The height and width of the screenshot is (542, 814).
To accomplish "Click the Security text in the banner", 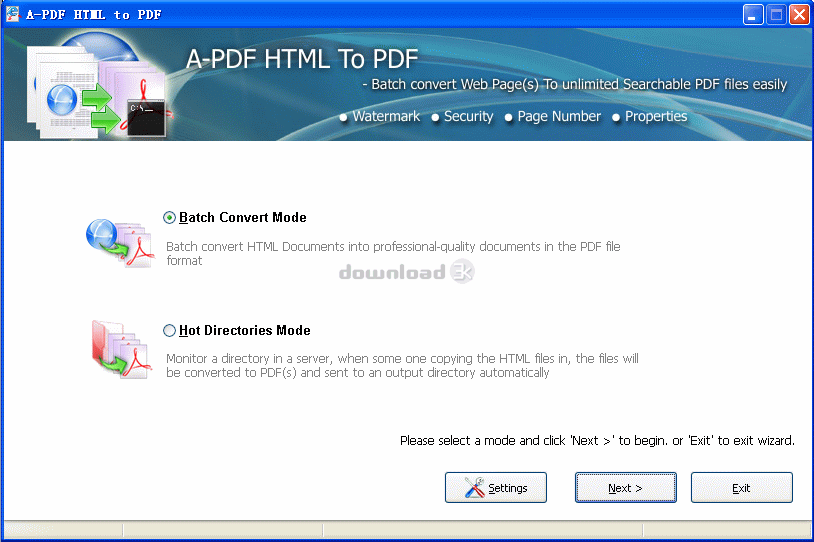I will [x=468, y=116].
